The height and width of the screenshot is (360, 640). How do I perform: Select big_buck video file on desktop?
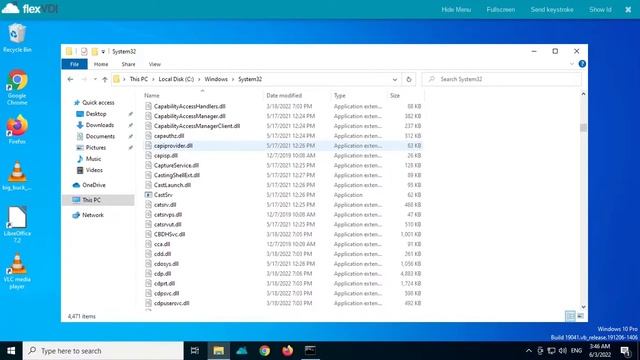click(x=17, y=176)
